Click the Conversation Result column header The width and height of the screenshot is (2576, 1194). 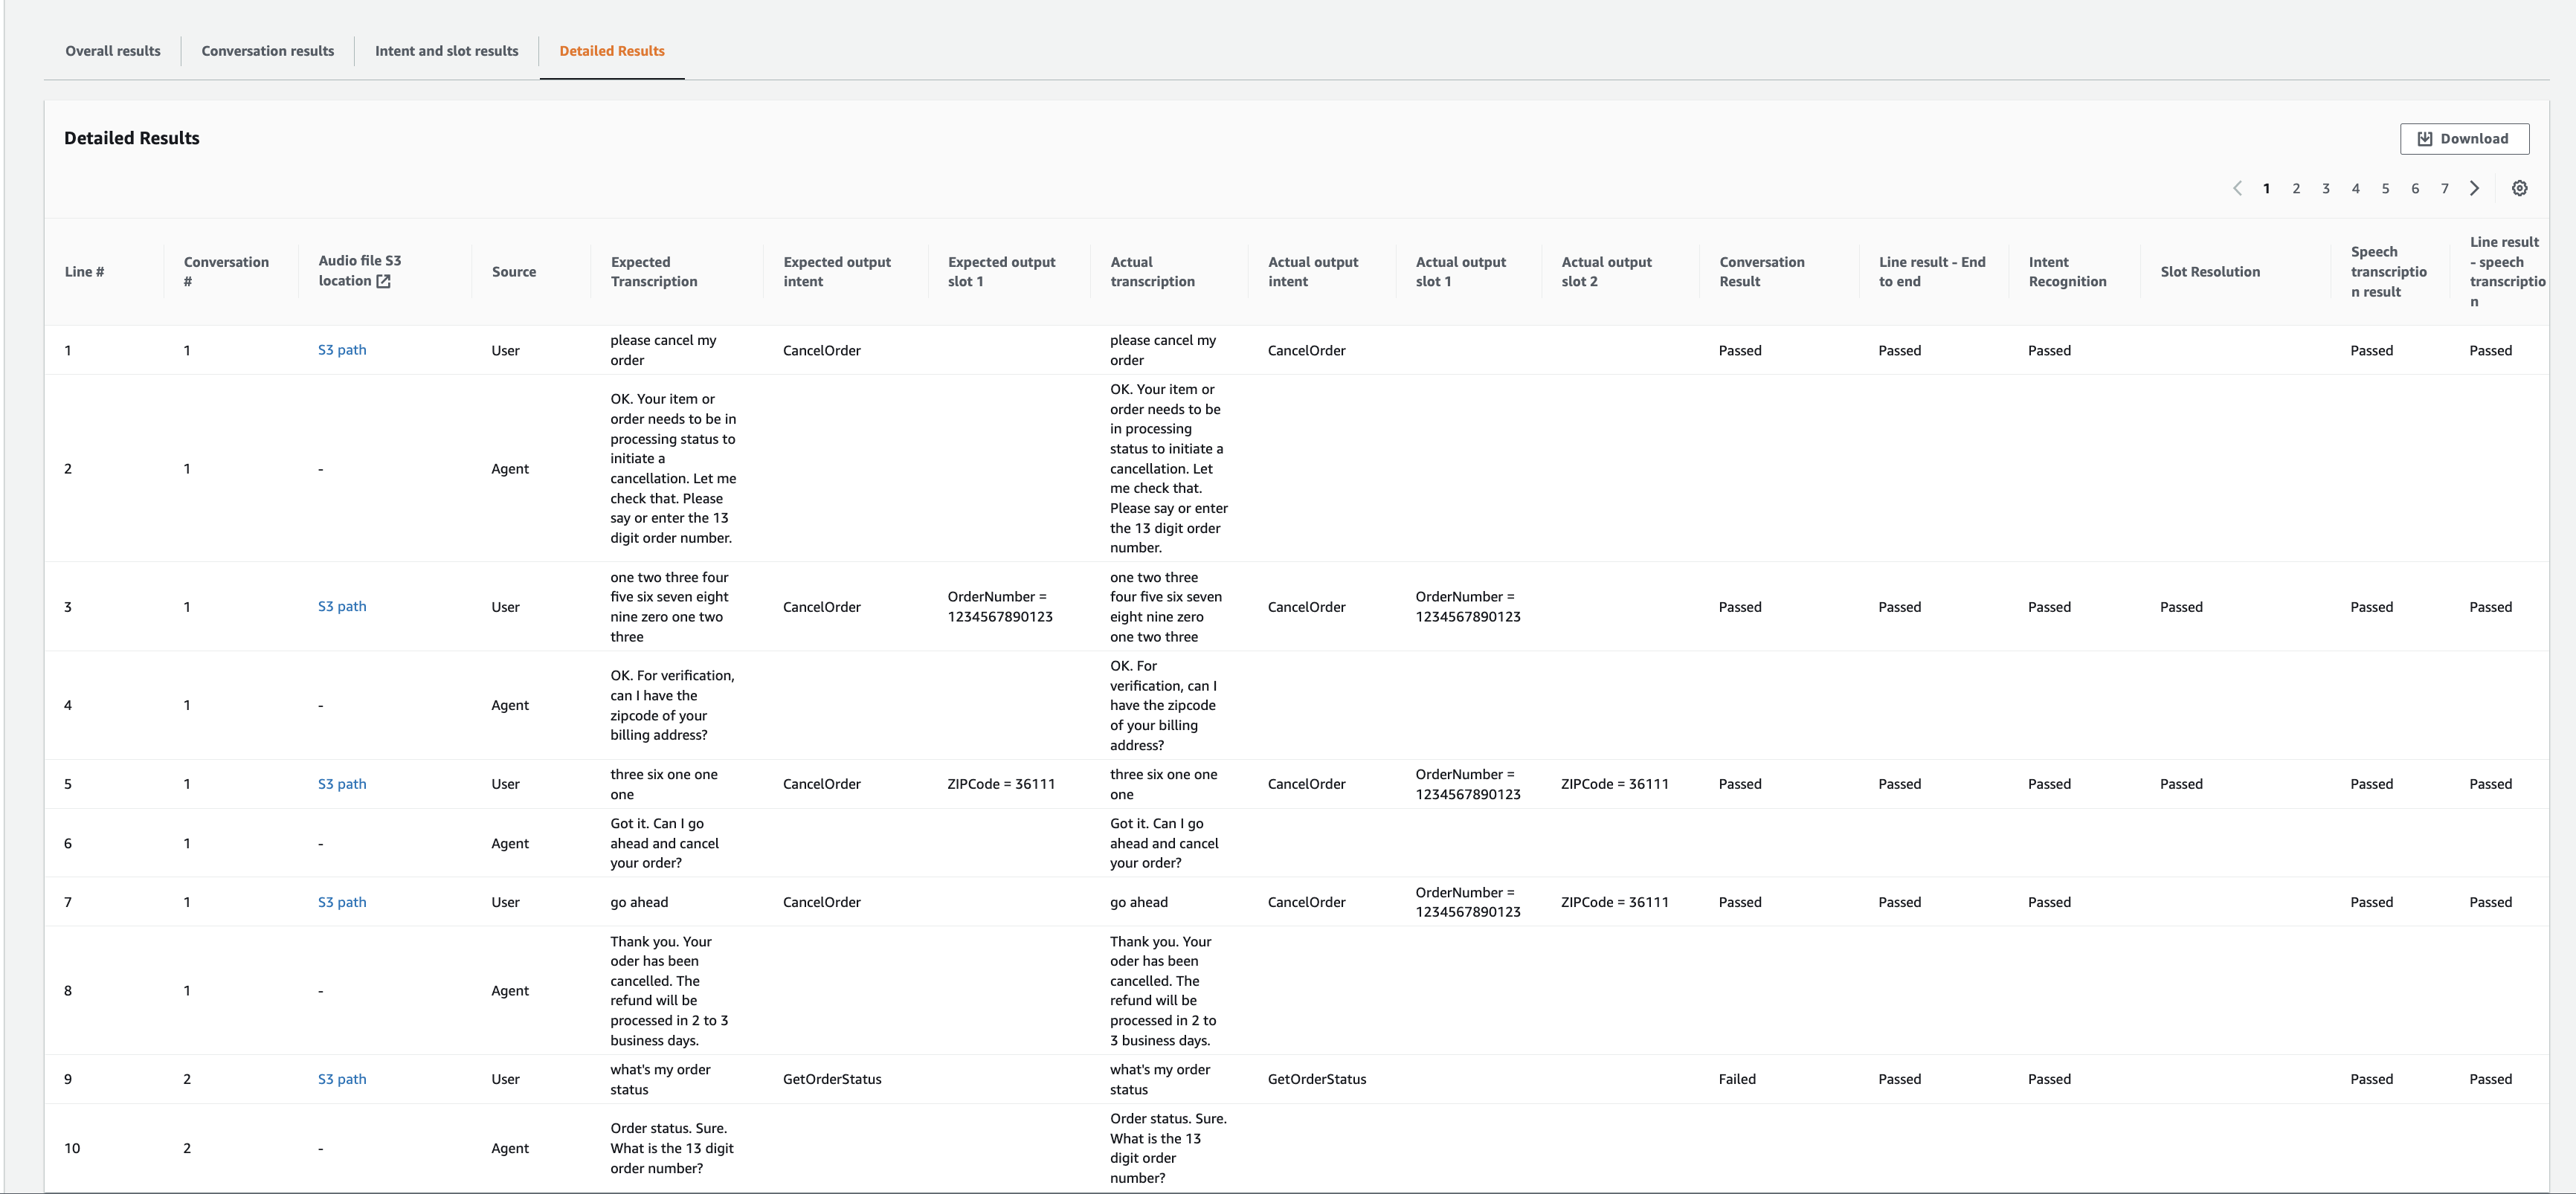pyautogui.click(x=1761, y=271)
